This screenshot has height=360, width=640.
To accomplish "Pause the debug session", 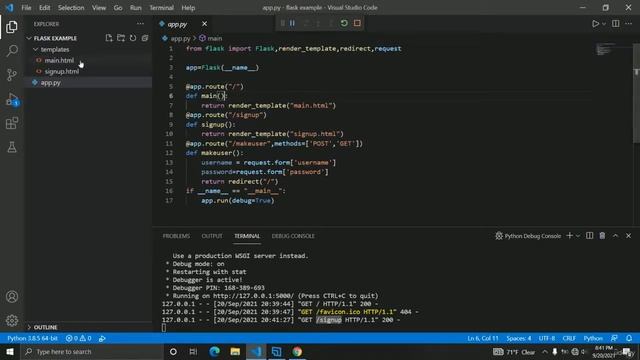I will point(292,23).
